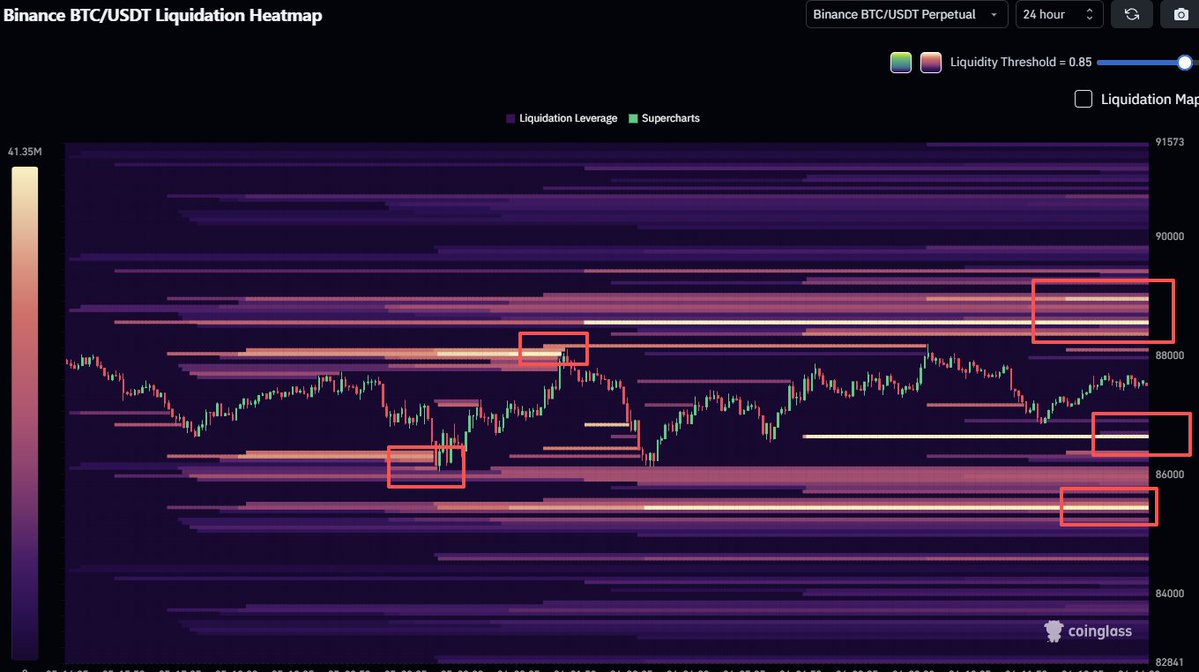The height and width of the screenshot is (672, 1199).
Task: Click the 90000 price axis label
Action: 1169,236
